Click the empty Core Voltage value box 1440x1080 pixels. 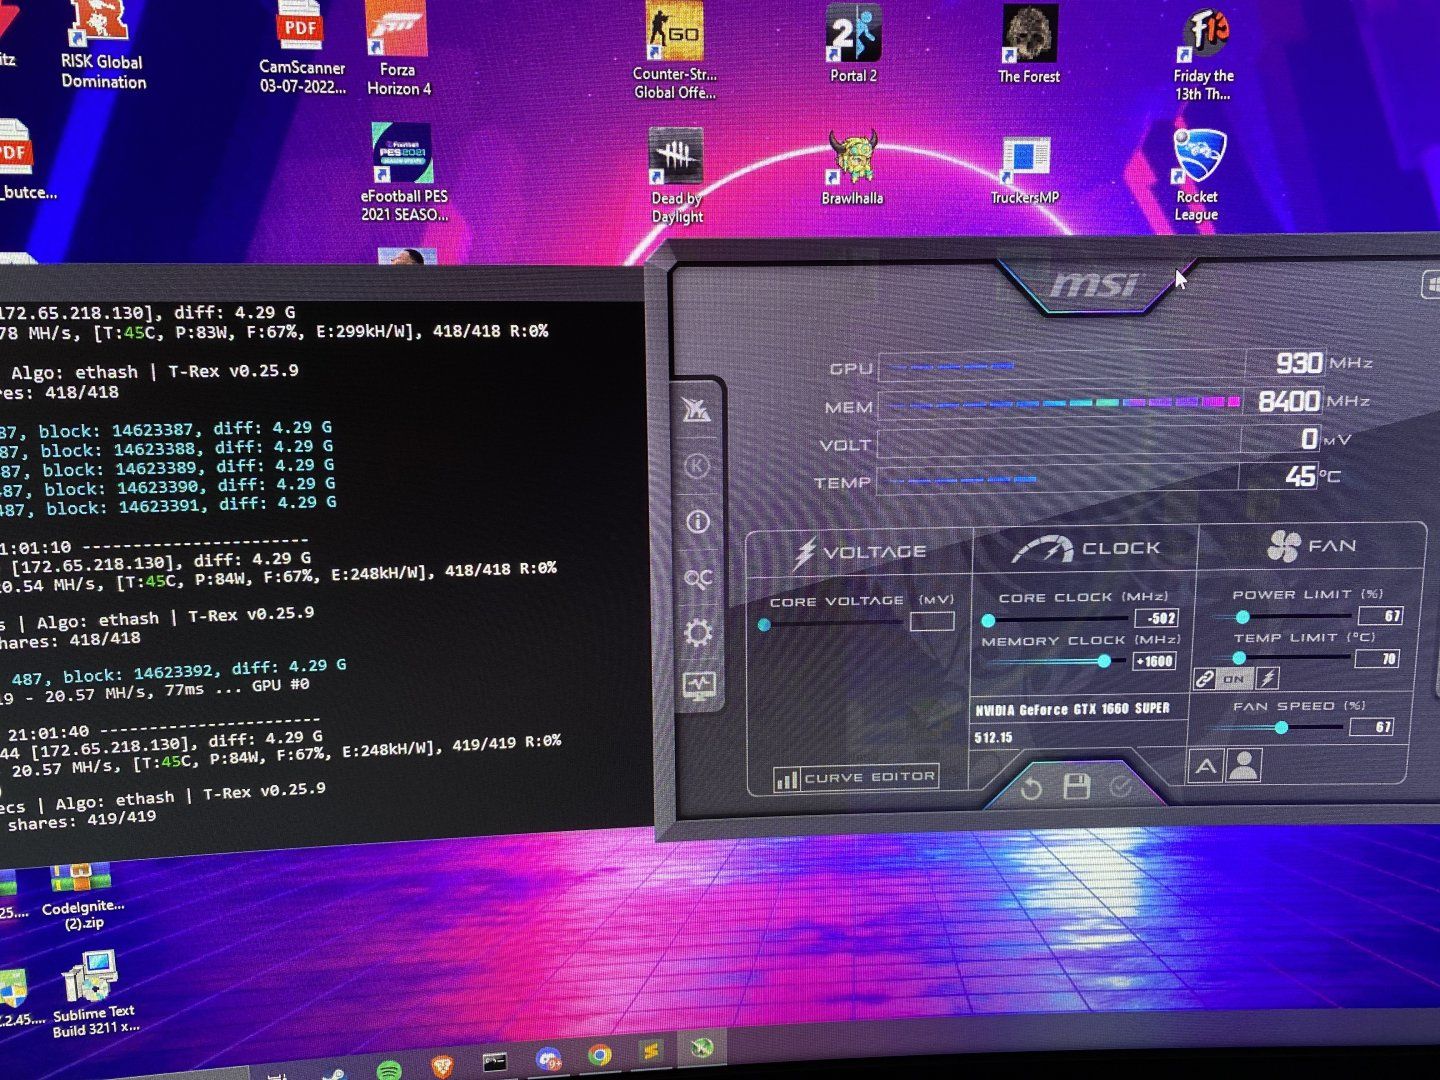pyautogui.click(x=932, y=622)
